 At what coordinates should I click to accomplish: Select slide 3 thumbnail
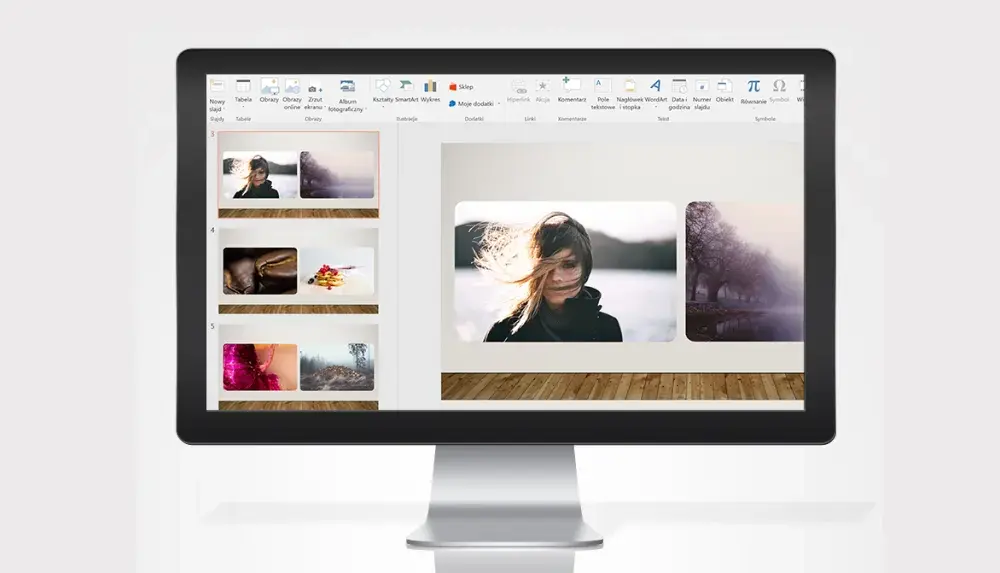pyautogui.click(x=298, y=174)
